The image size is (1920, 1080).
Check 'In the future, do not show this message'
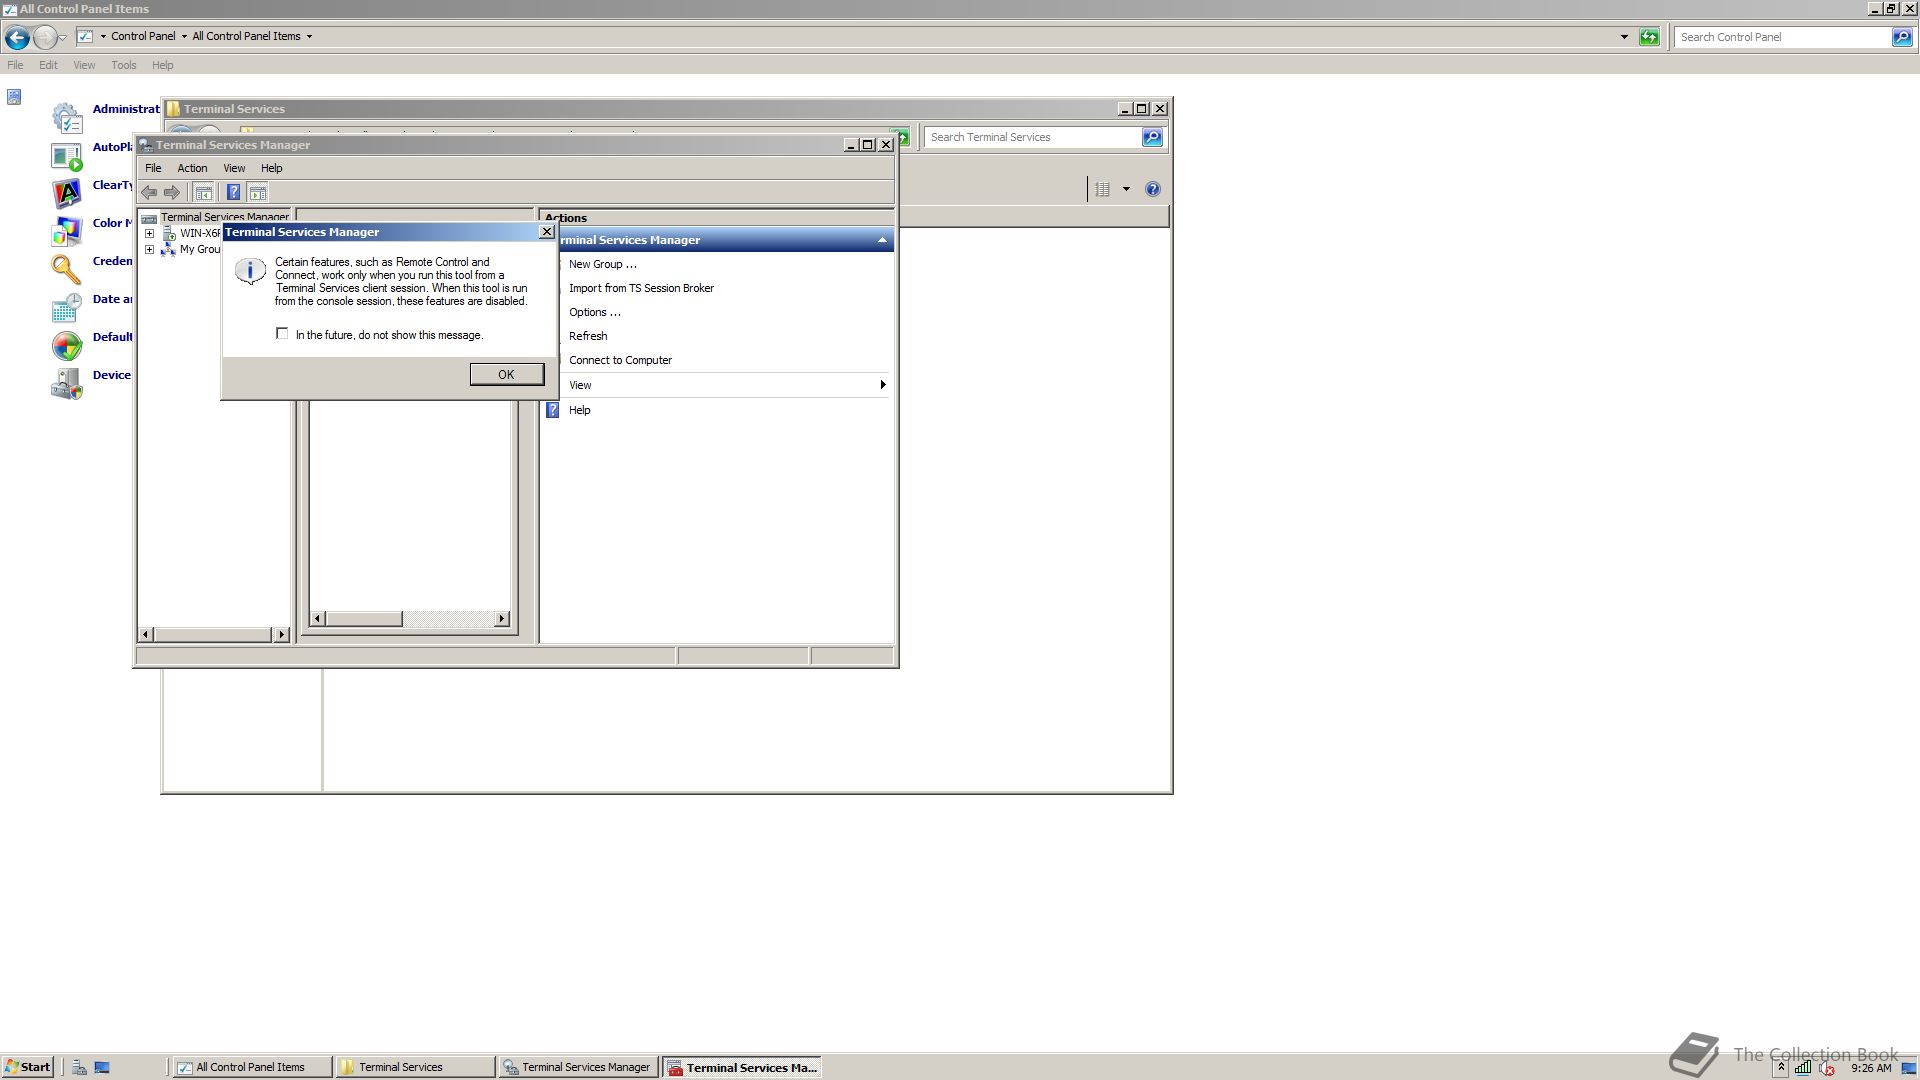pyautogui.click(x=282, y=334)
